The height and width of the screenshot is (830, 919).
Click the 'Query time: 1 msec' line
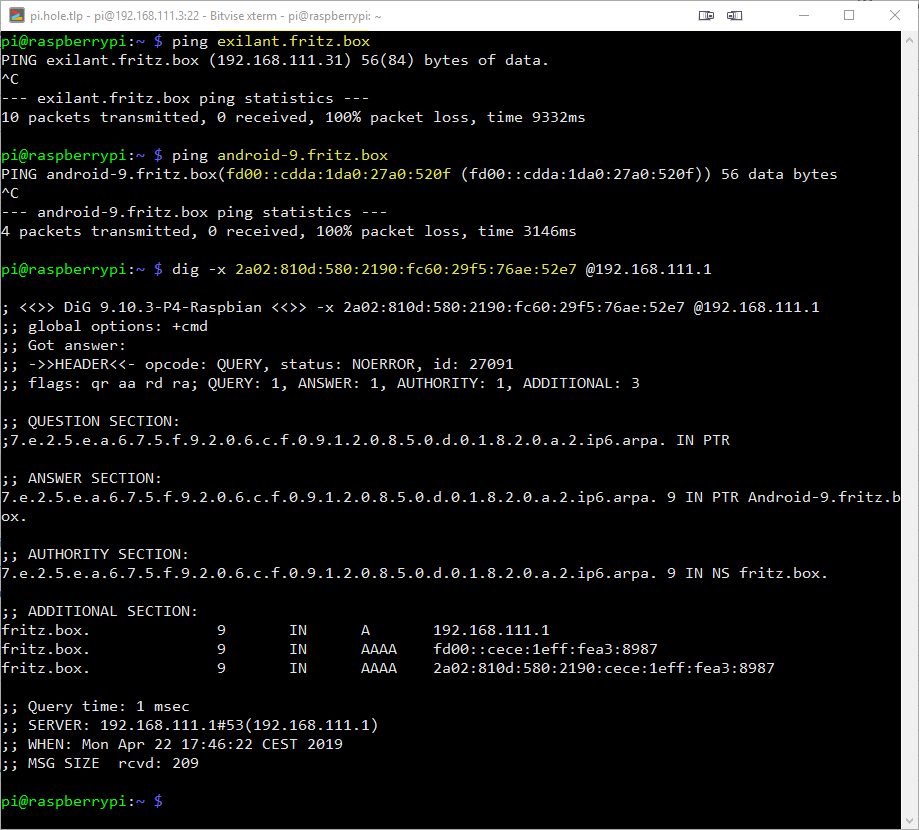[x=95, y=706]
